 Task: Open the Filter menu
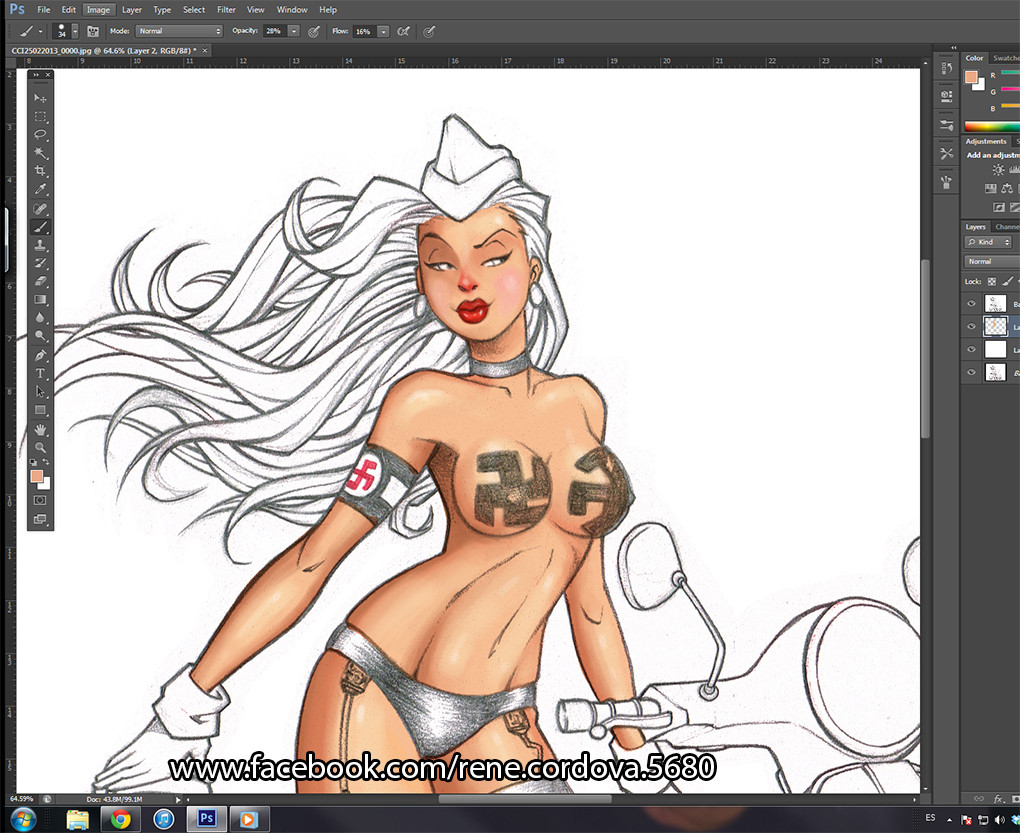coord(226,10)
